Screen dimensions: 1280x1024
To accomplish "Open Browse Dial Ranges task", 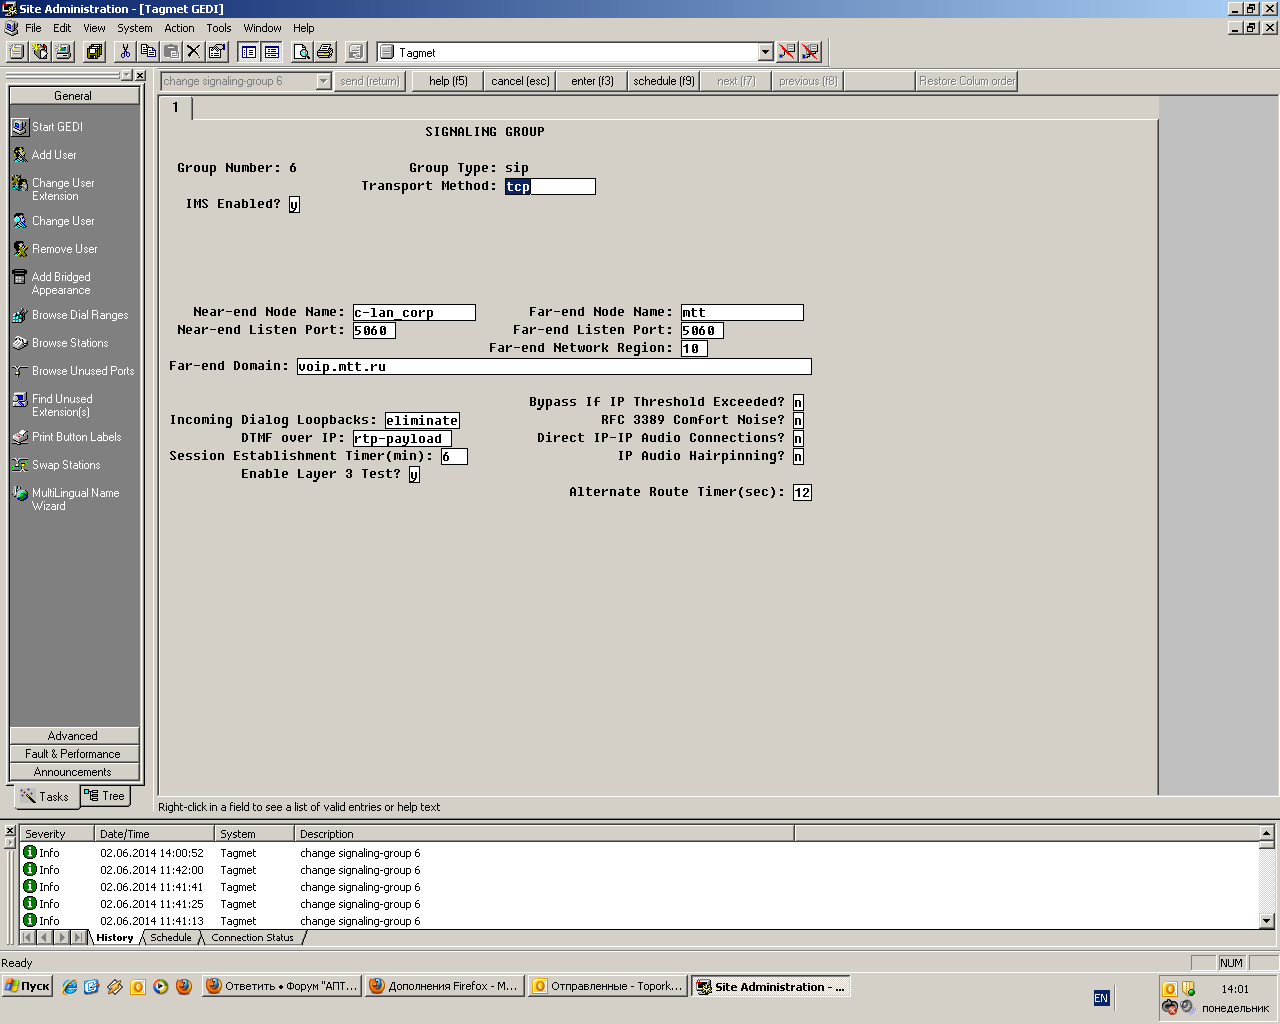I will 70,315.
